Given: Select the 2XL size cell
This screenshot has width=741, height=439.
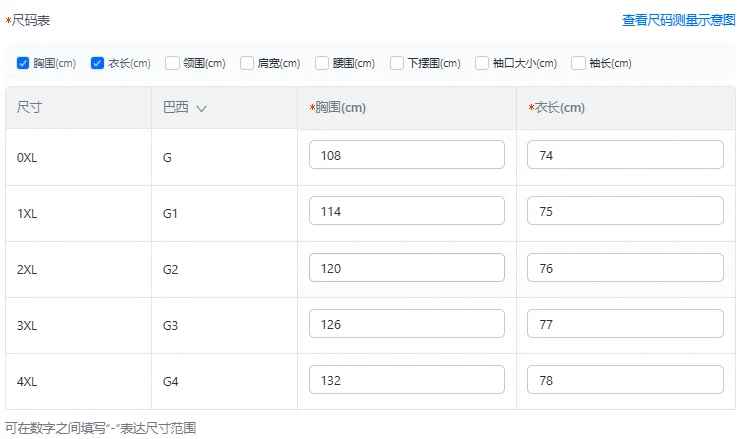Looking at the screenshot, I should (78, 269).
